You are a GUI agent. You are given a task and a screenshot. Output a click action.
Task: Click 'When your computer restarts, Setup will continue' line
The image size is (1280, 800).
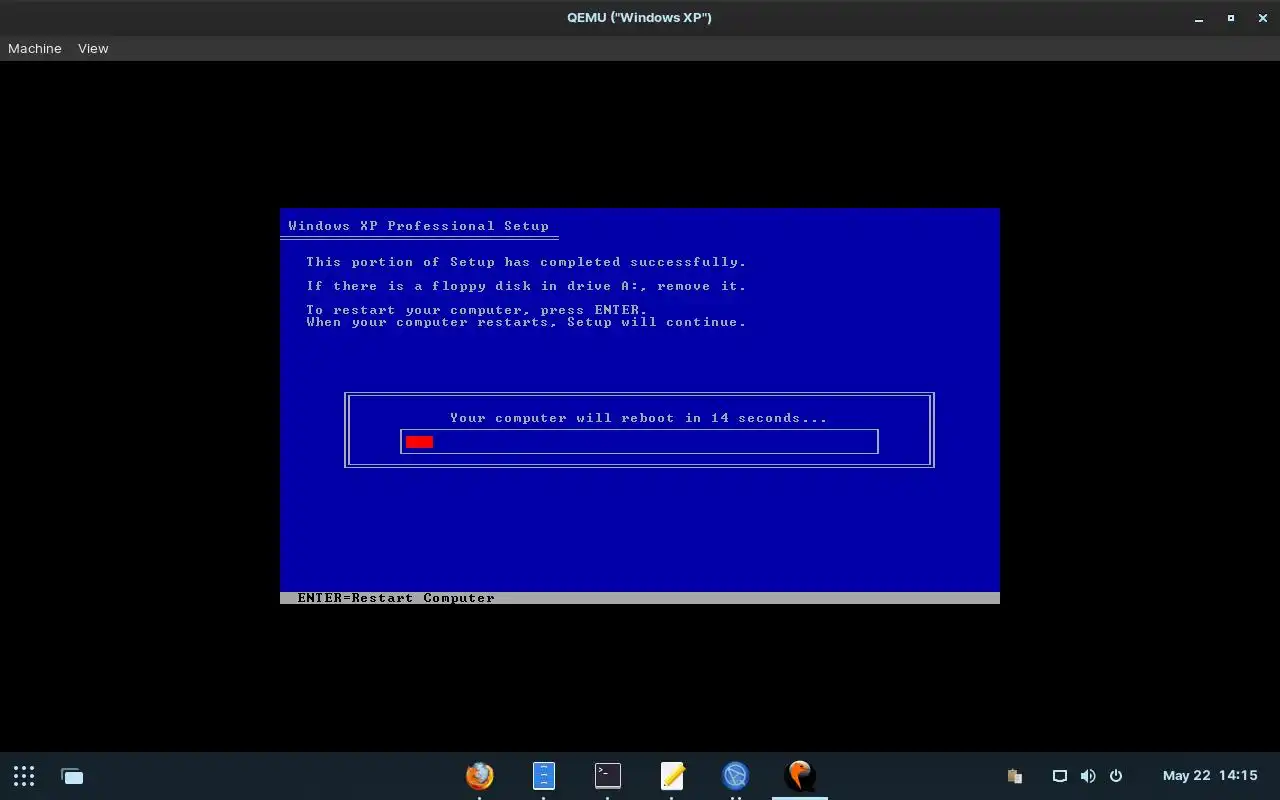(x=526, y=322)
